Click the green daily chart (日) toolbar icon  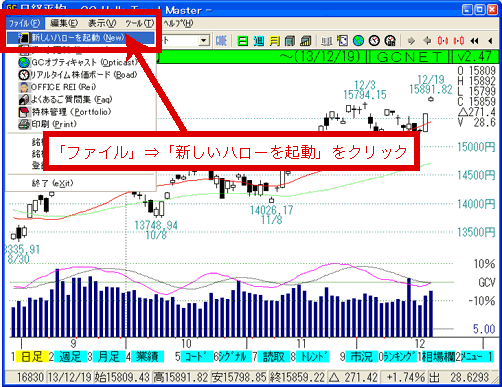tap(243, 41)
